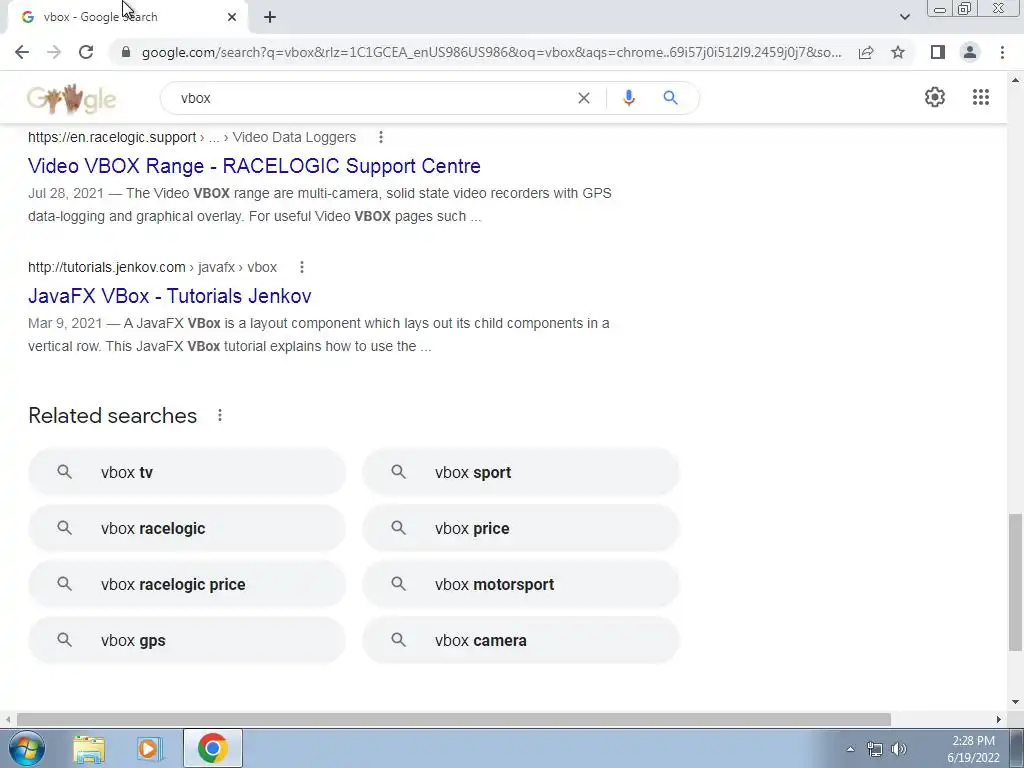
Task: Open options for the tutorials.jenkov.com result
Action: pyautogui.click(x=302, y=267)
